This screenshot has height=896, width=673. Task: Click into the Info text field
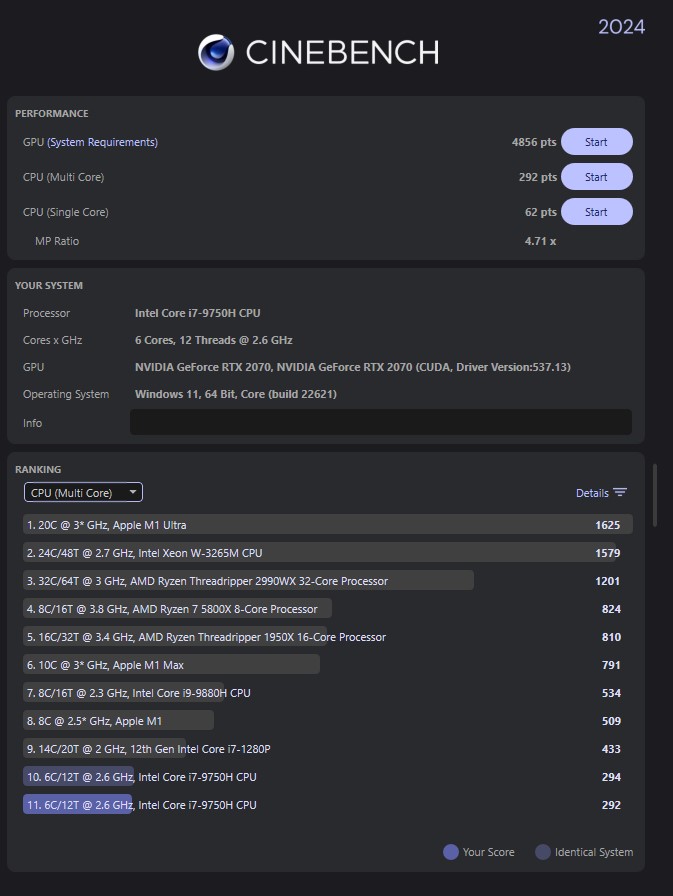pos(380,422)
